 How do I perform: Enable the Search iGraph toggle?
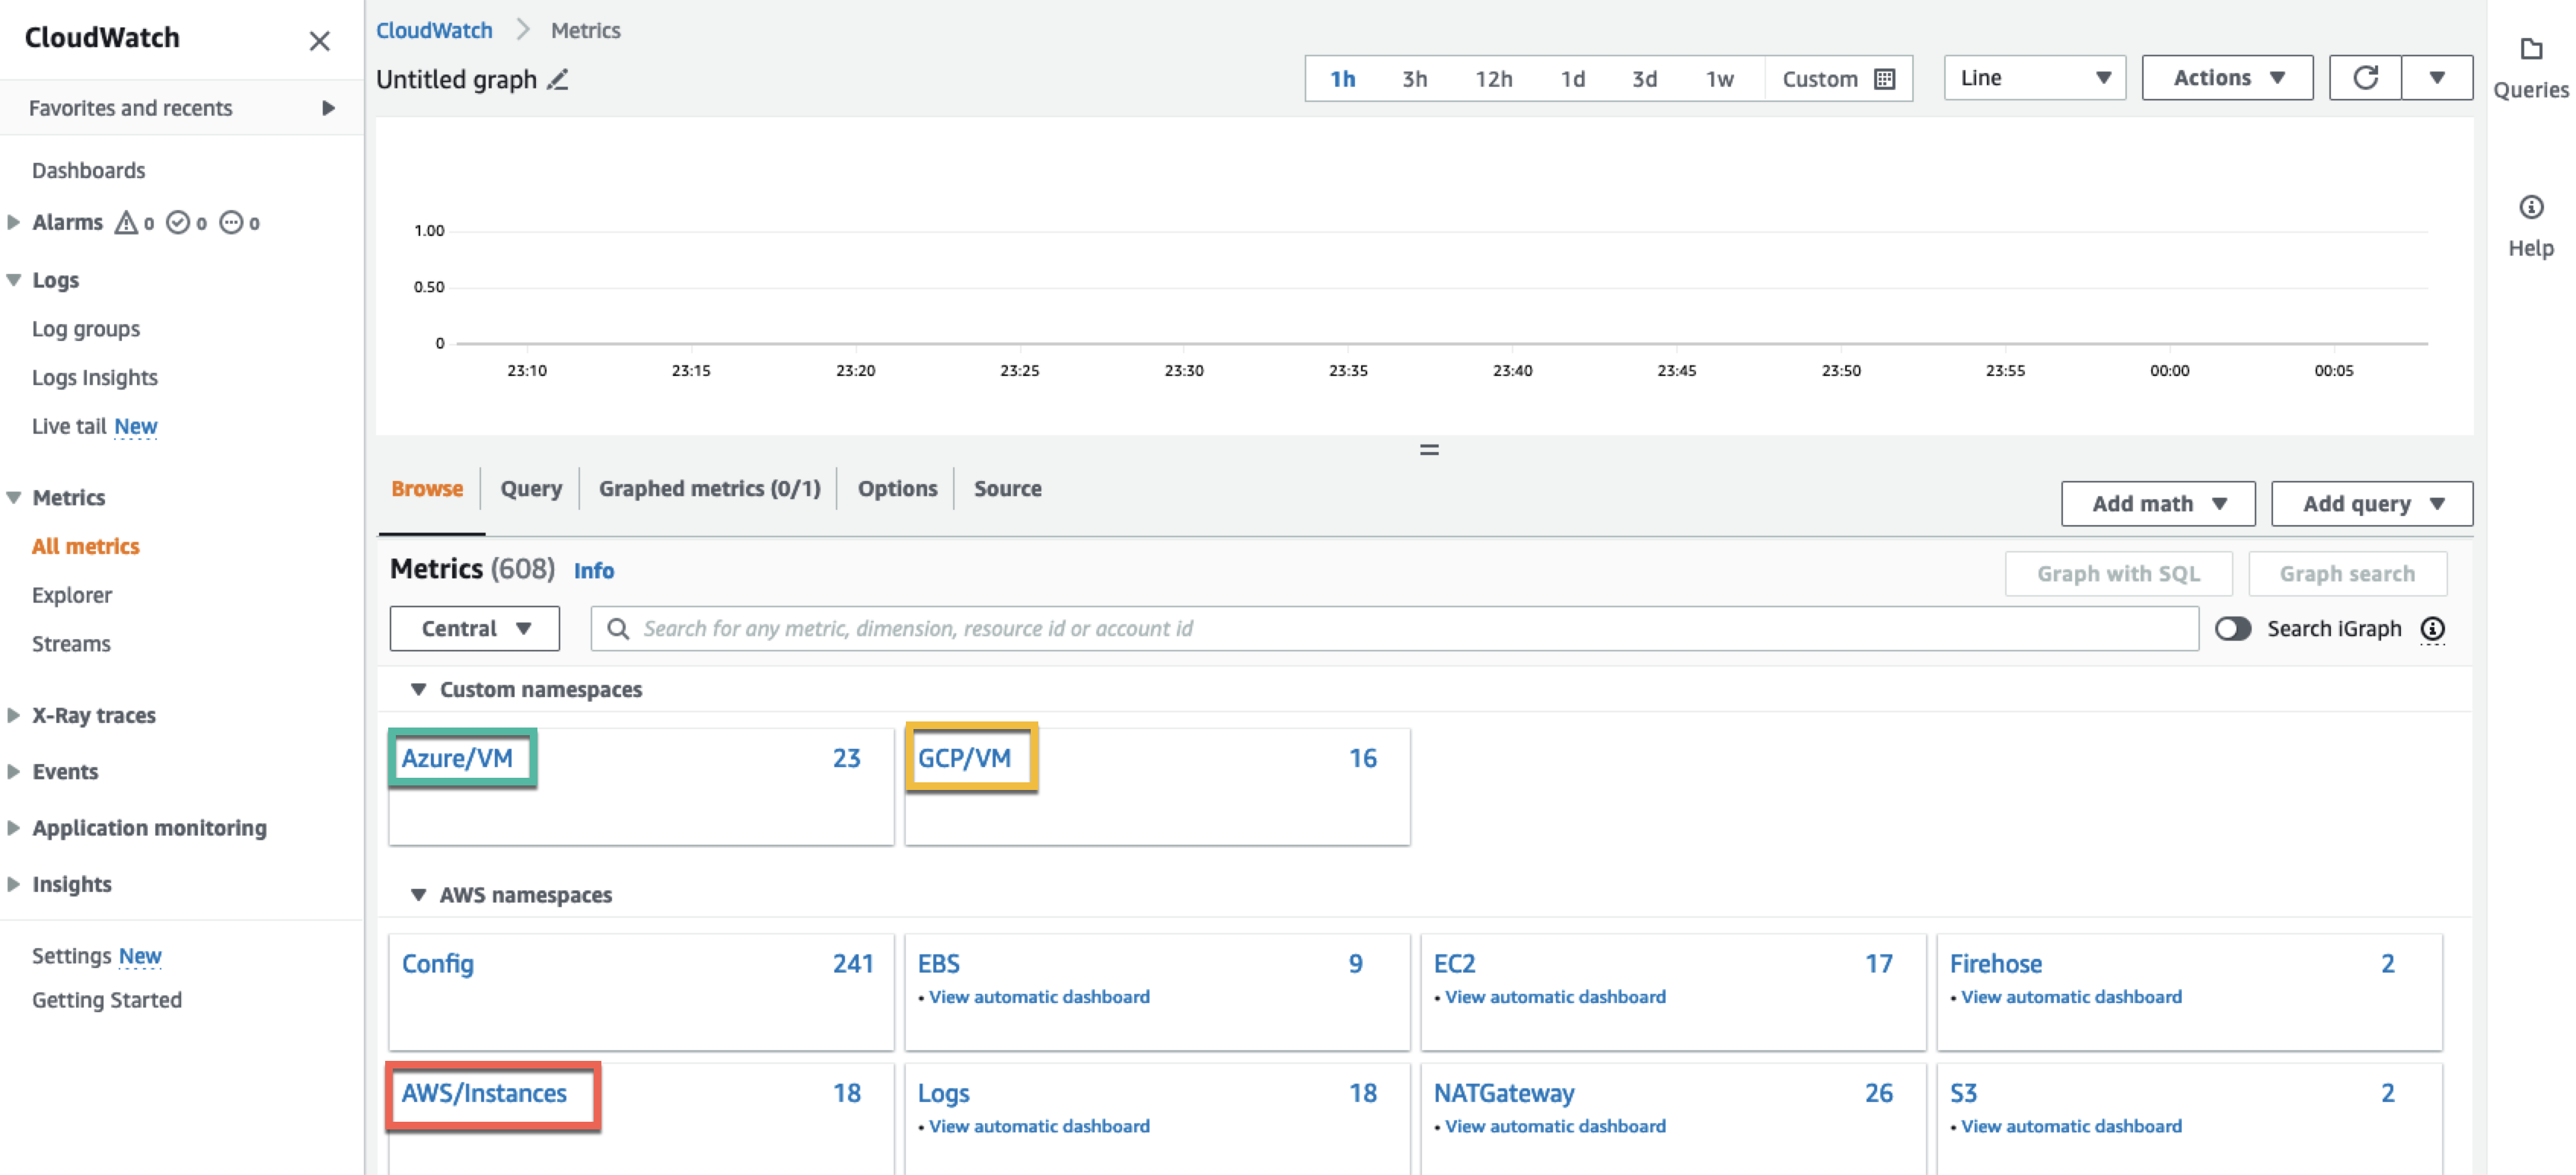coord(2235,629)
